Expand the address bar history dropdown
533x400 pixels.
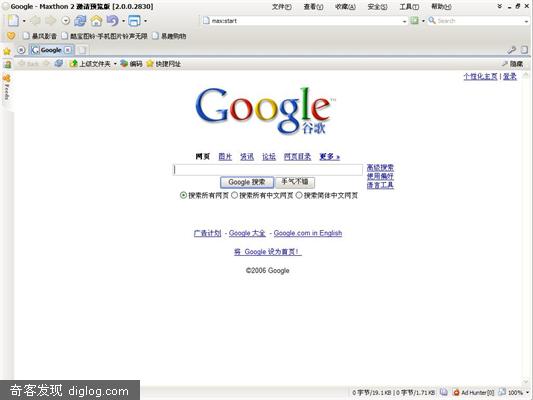[404, 21]
